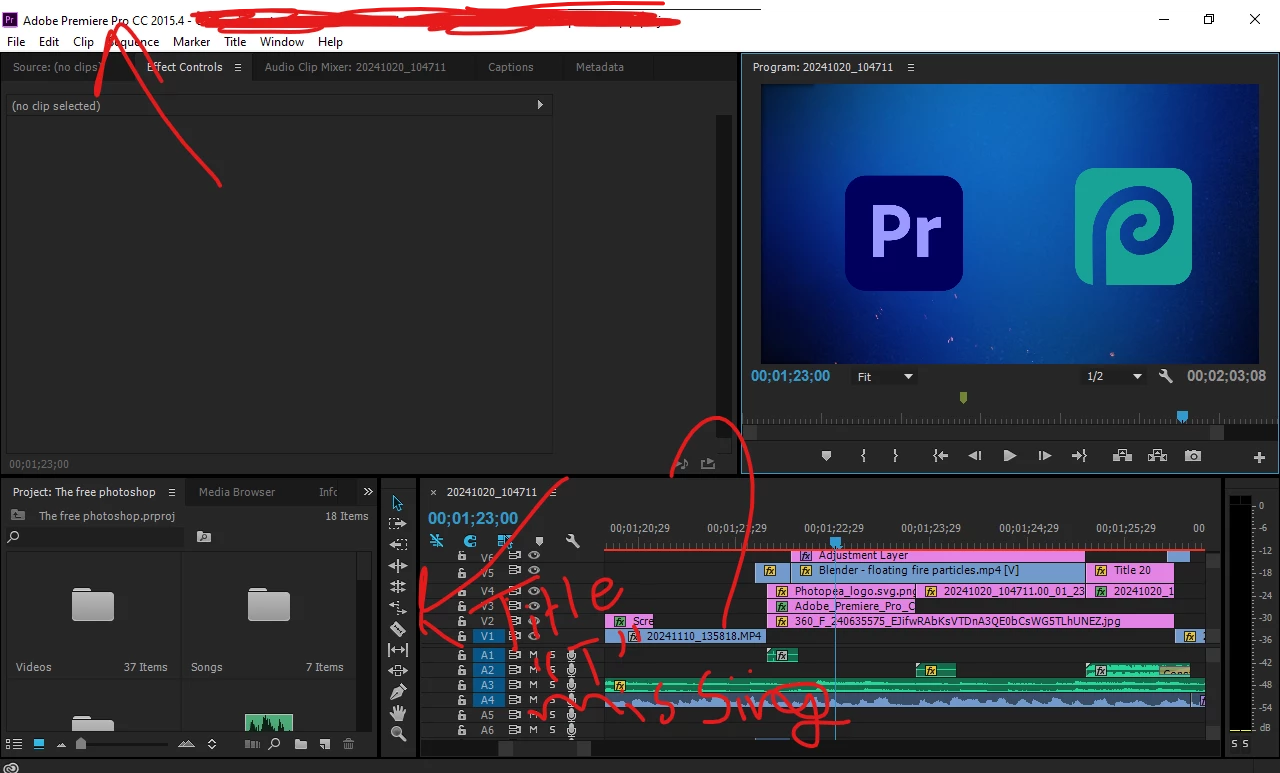The height and width of the screenshot is (773, 1280).
Task: Toggle V4 track eye icon
Action: (x=534, y=591)
